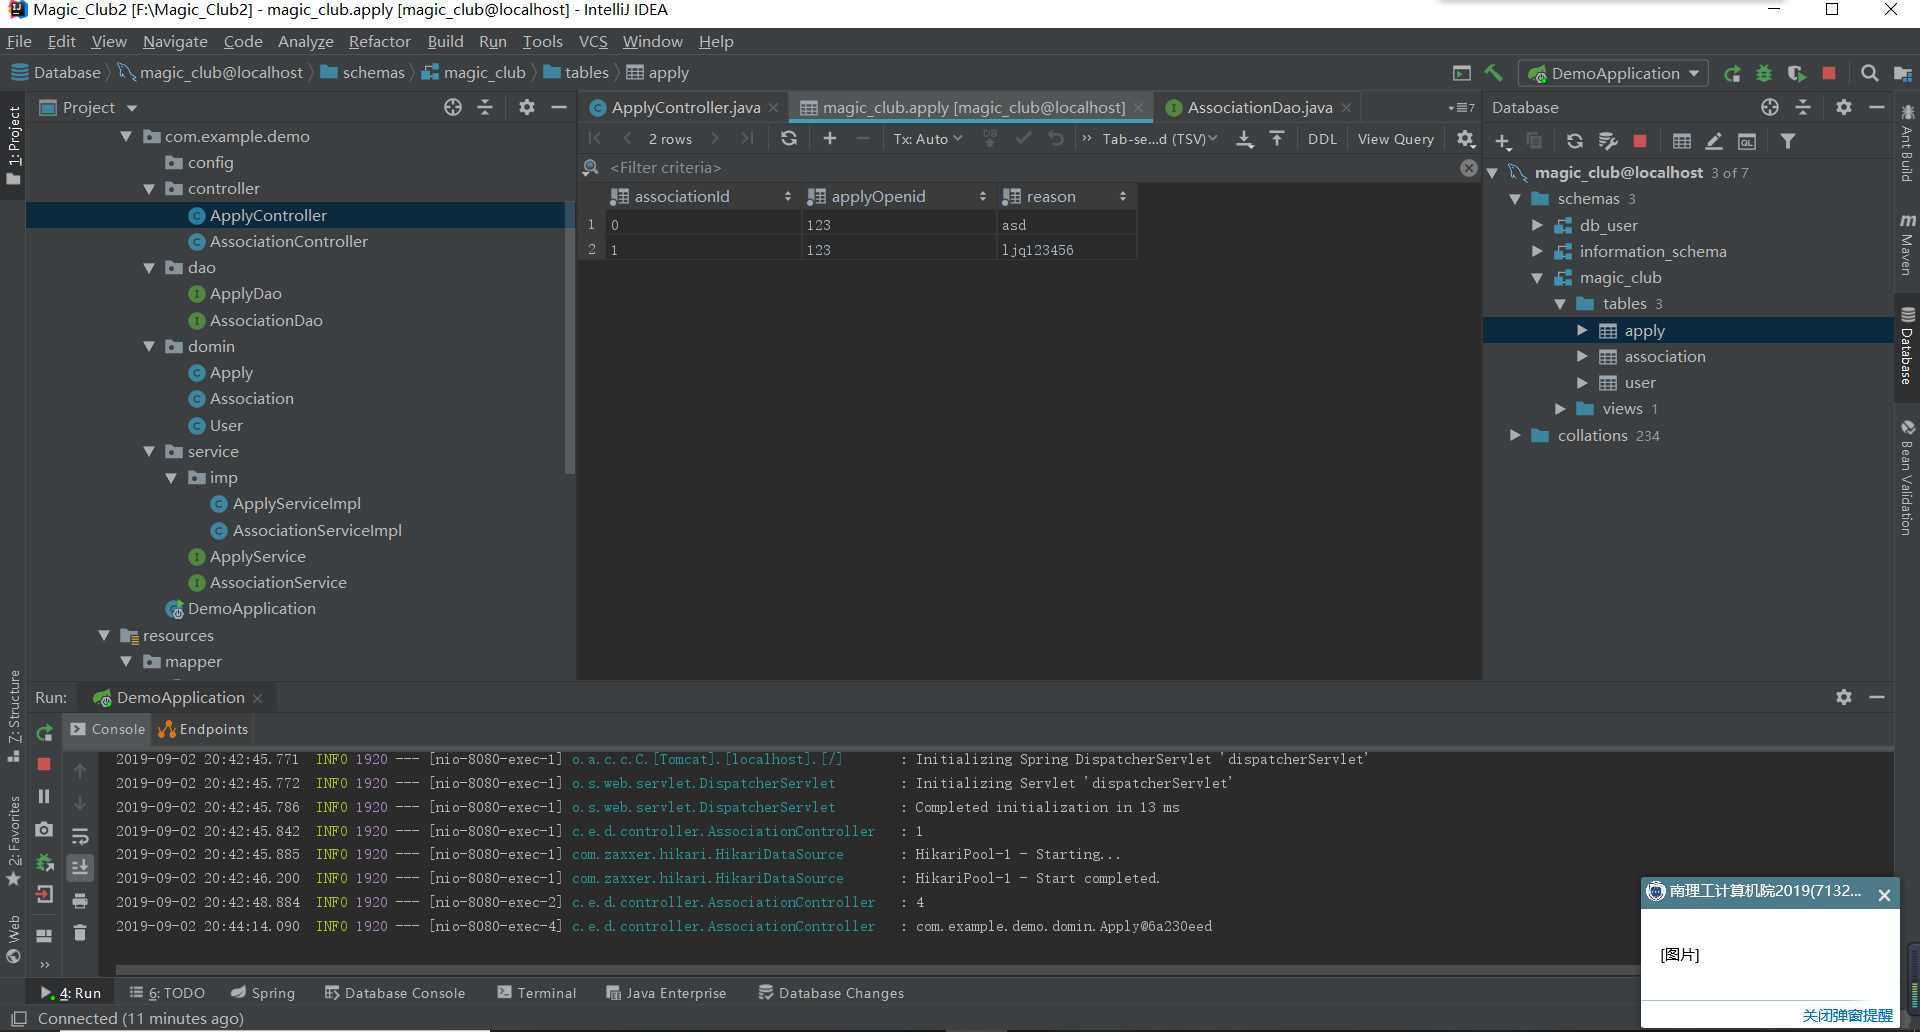Image resolution: width=1920 pixels, height=1032 pixels.
Task: Click View Query button
Action: [x=1395, y=139]
